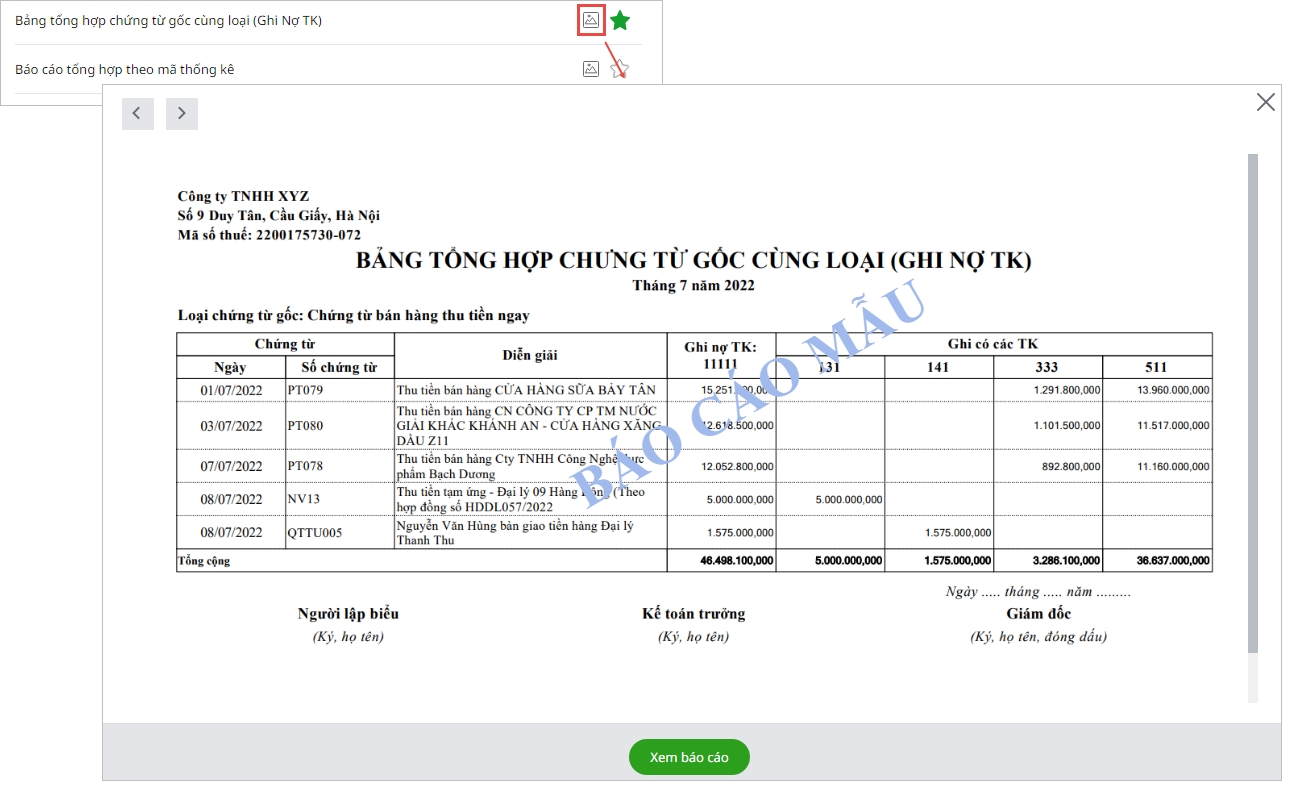Go to next sample with right arrow
Viewport: 1290px width, 787px height.
[182, 114]
